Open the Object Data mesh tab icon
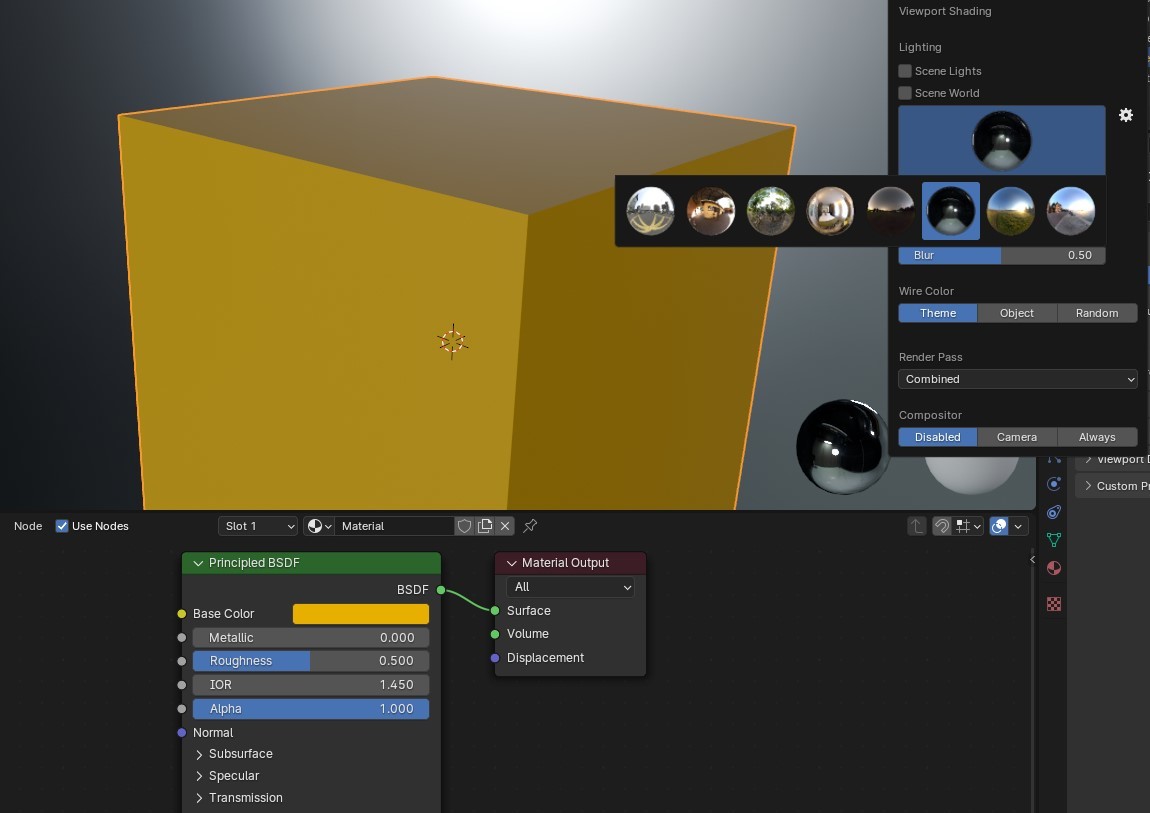This screenshot has width=1150, height=813. [1054, 540]
